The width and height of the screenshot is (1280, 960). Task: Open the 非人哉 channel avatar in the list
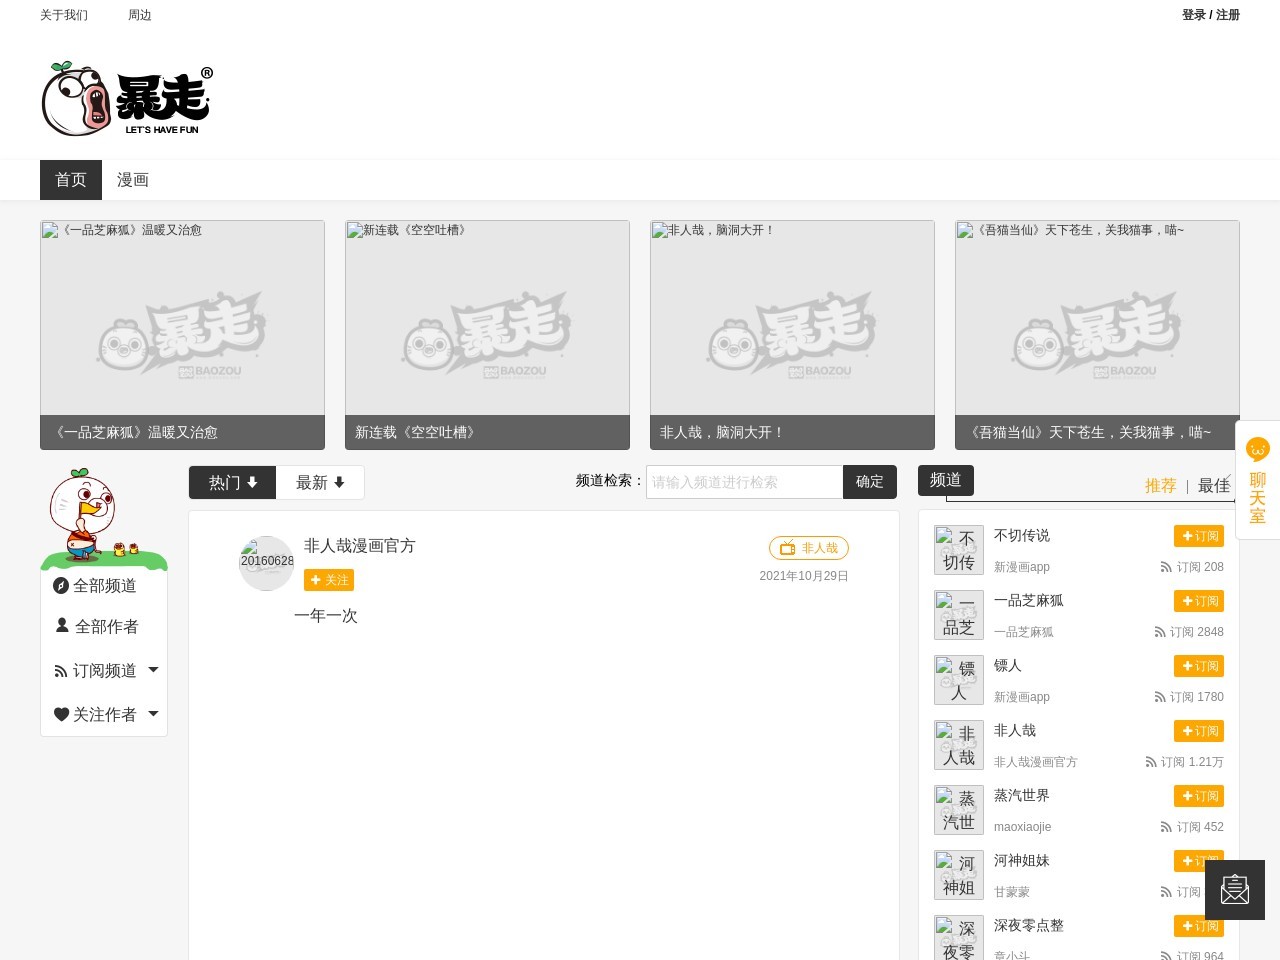tap(958, 745)
